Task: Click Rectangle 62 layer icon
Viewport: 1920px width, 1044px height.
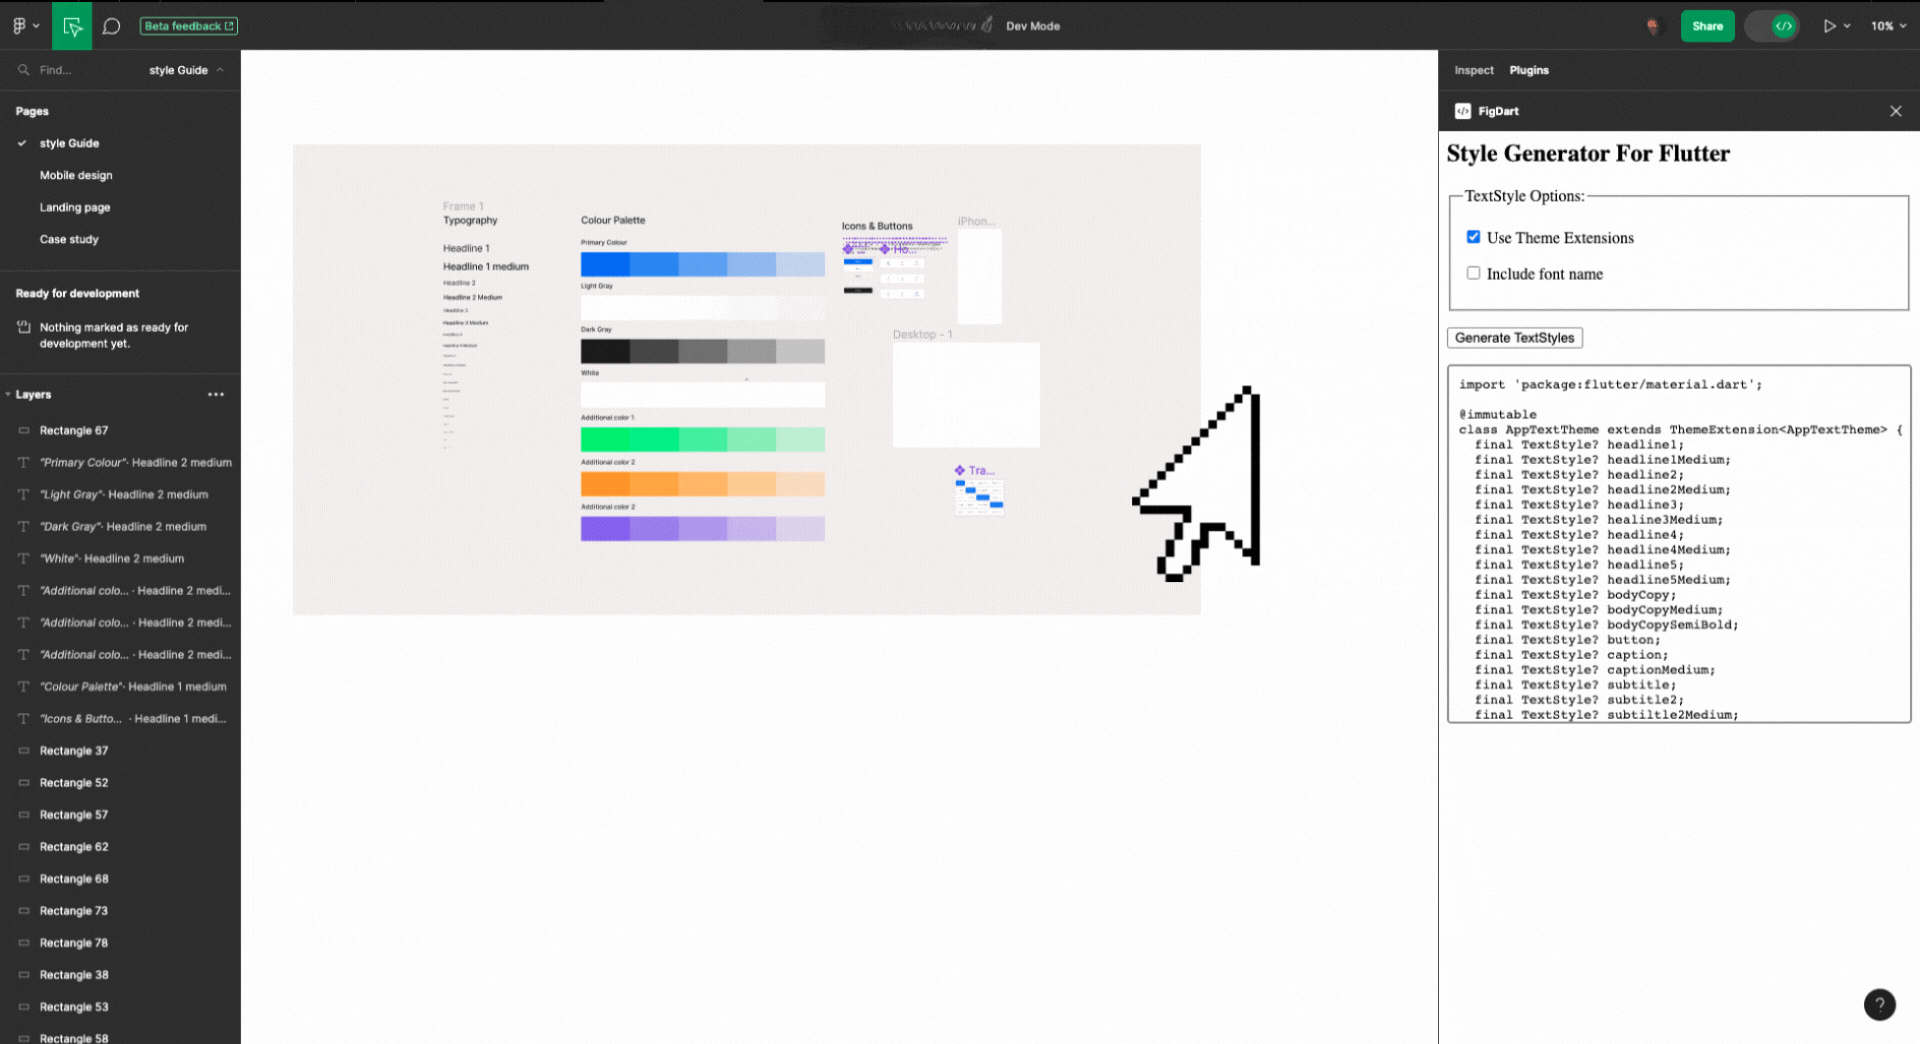Action: coord(24,846)
